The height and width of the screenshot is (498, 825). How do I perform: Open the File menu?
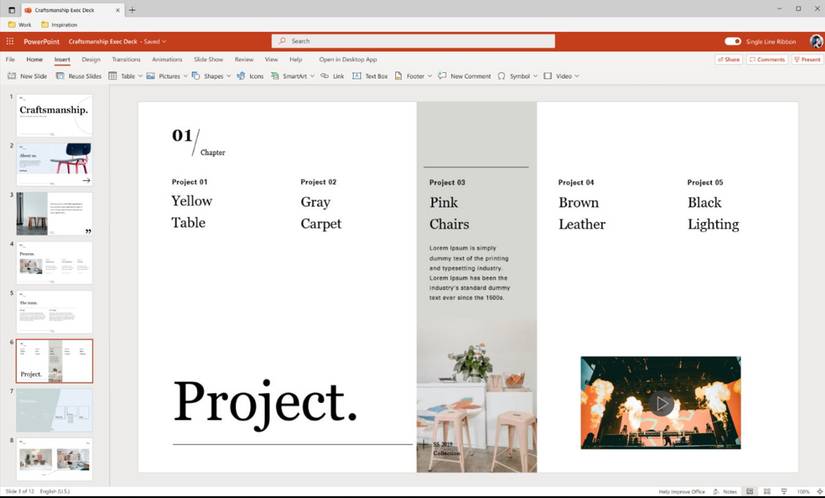[x=10, y=59]
